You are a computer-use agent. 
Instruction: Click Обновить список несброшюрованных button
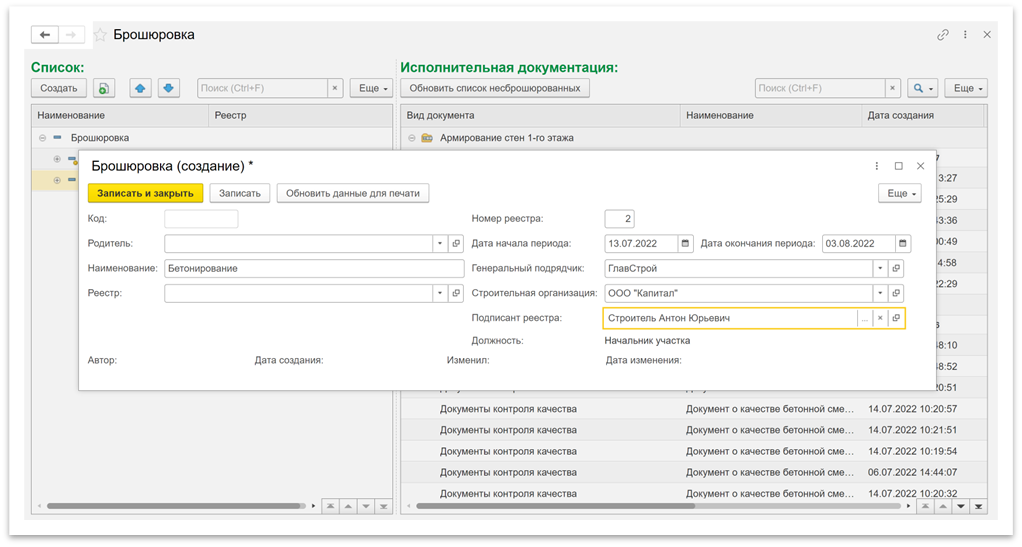495,88
